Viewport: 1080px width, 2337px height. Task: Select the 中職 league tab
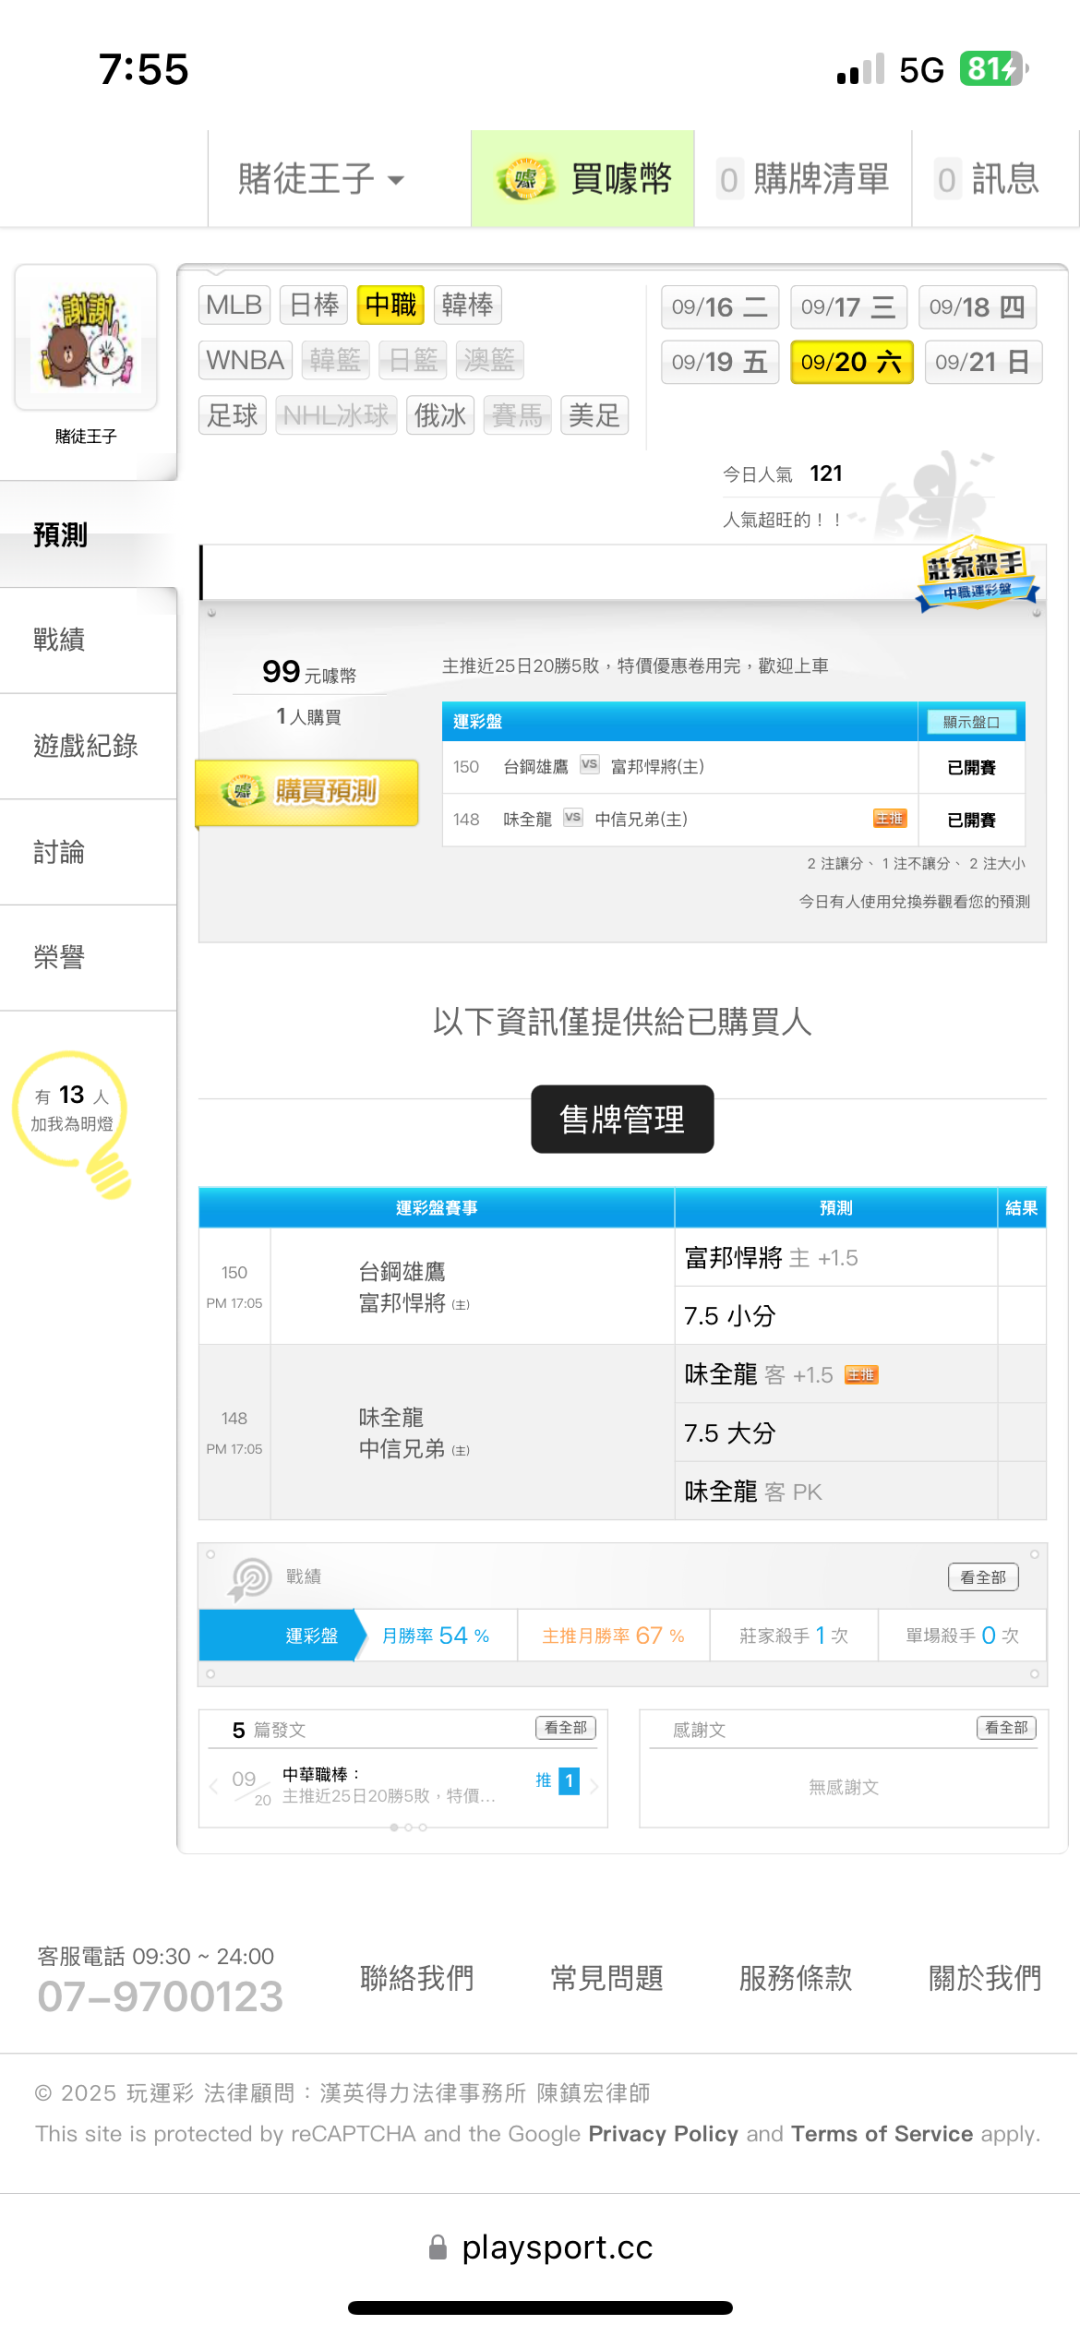click(x=391, y=305)
